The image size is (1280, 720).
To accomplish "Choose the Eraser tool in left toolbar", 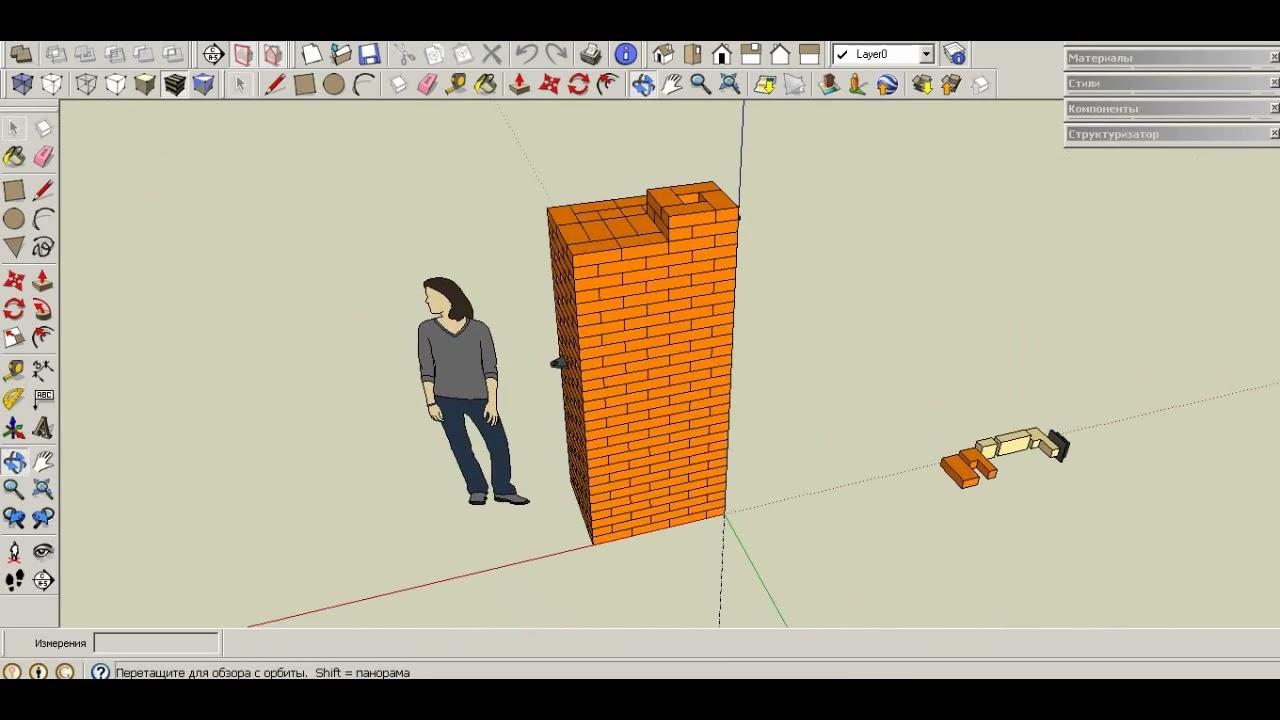I will (x=43, y=157).
